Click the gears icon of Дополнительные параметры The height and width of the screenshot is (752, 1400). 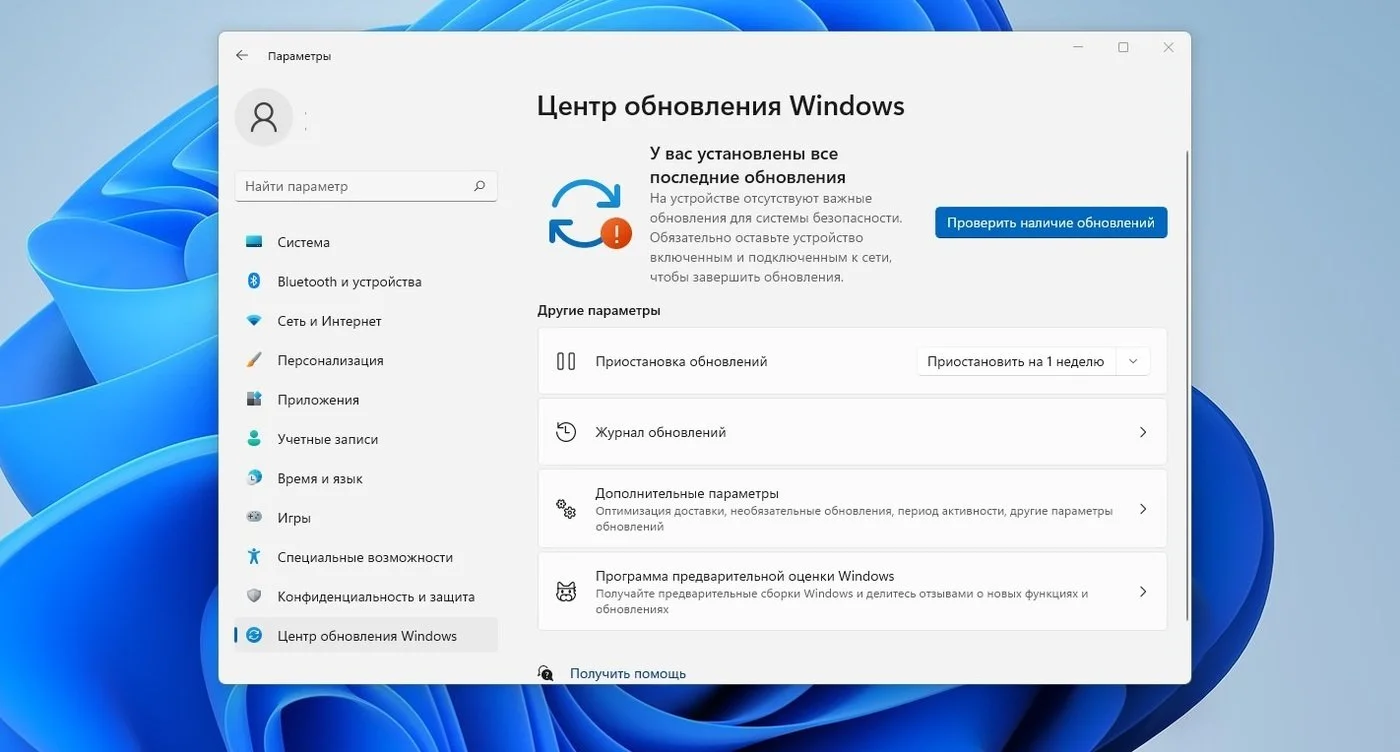tap(566, 509)
